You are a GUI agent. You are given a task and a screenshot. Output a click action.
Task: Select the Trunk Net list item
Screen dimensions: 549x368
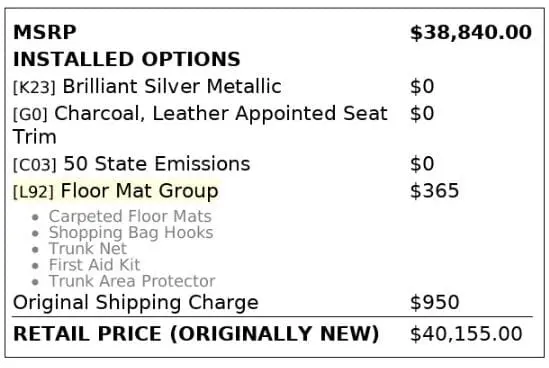(88, 249)
